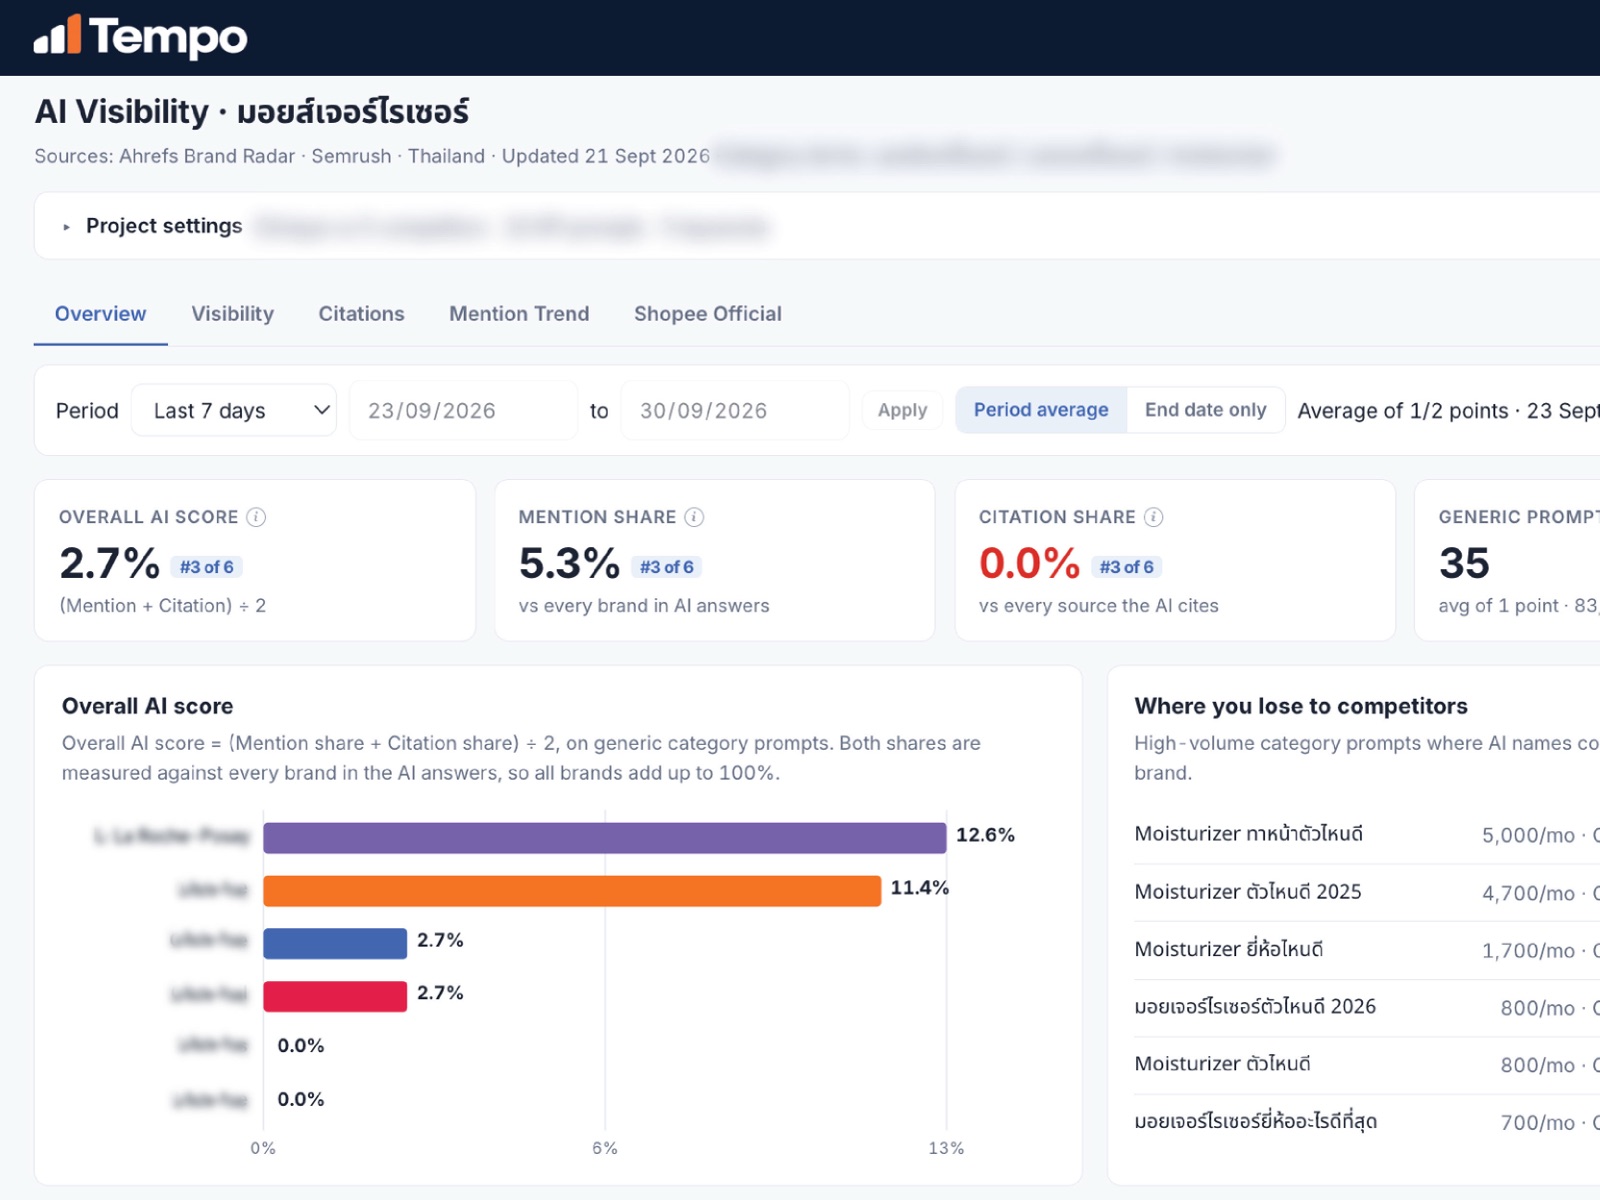
Task: Open the Shopee Official tab
Action: pos(708,314)
